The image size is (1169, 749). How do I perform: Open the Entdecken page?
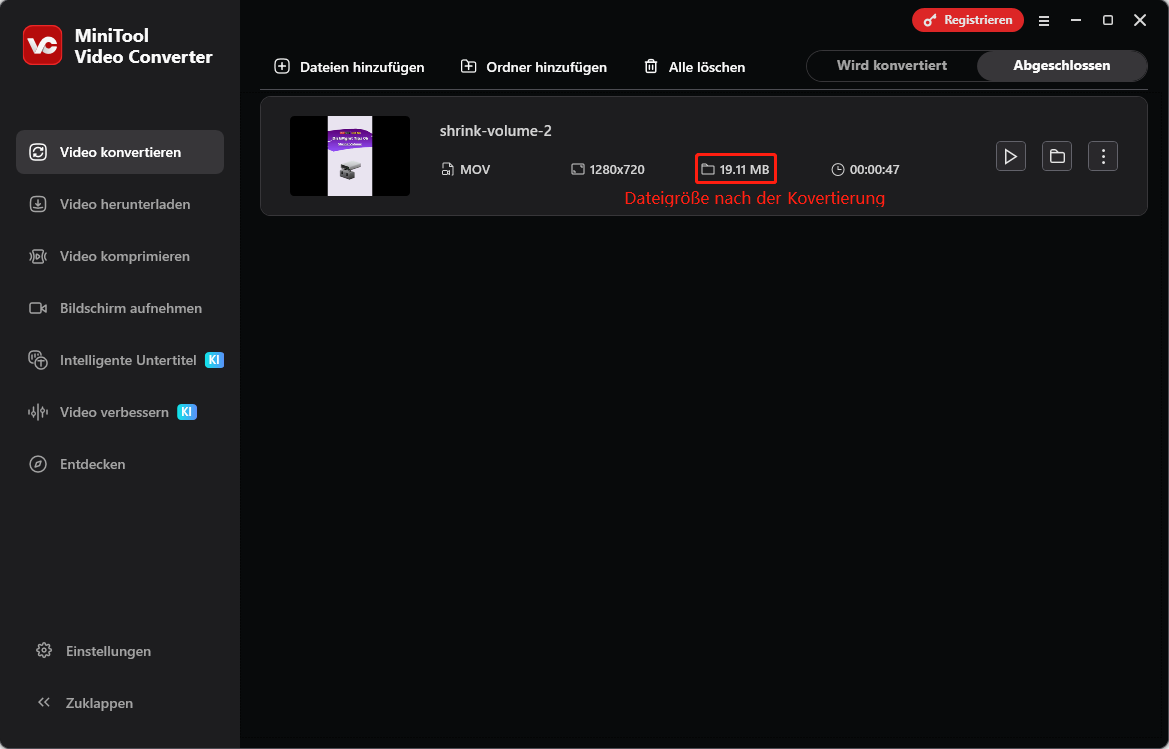coord(120,464)
